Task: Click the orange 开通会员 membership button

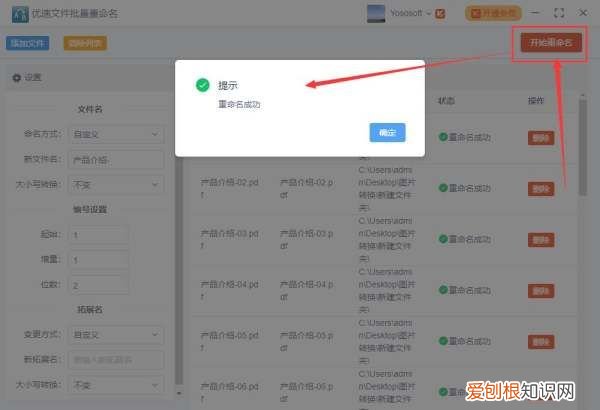Action: tap(493, 13)
